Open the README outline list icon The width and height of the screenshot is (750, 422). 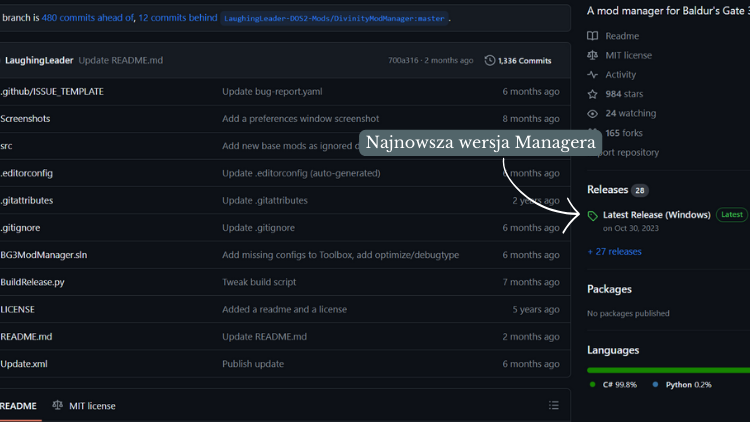pos(553,405)
